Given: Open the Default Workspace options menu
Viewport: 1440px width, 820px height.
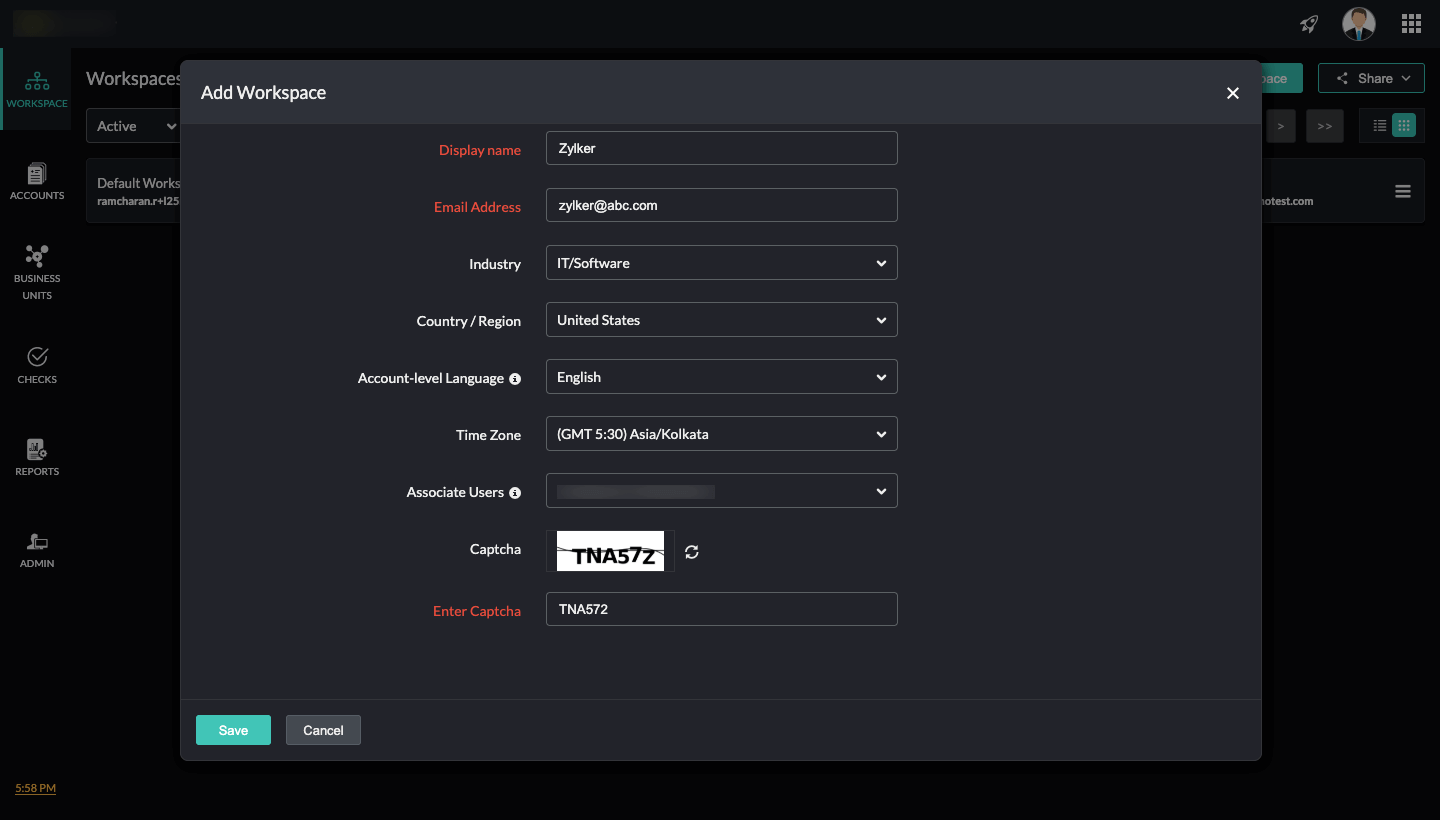Looking at the screenshot, I should pyautogui.click(x=1402, y=190).
